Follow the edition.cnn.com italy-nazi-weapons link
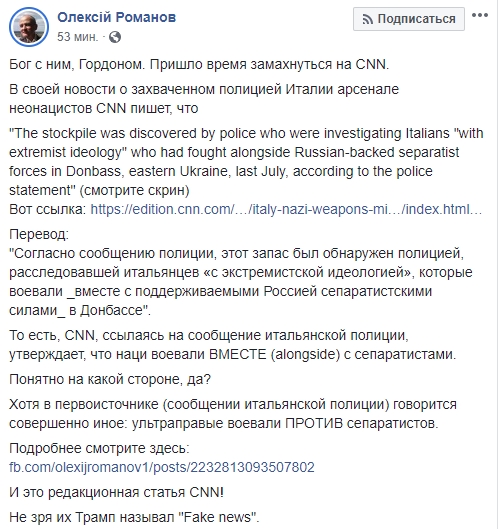This screenshot has width=498, height=529. coord(286,210)
